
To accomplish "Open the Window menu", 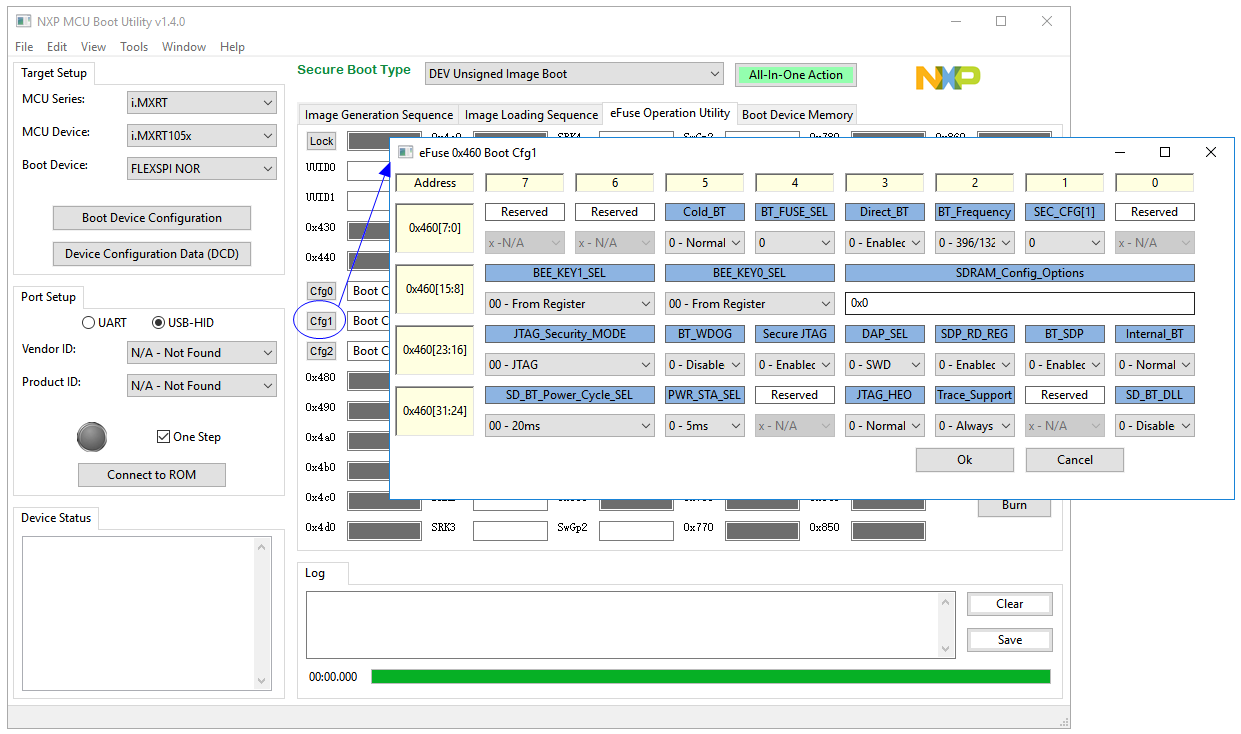I will point(184,47).
